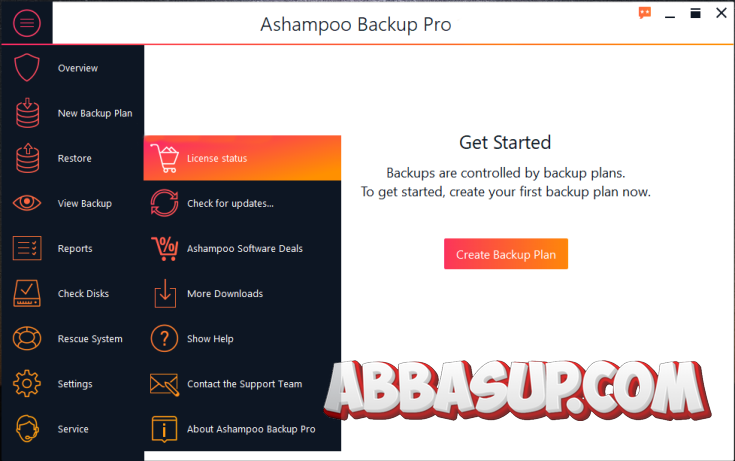Viewport: 735px width, 461px height.
Task: Select License status in the submenu
Action: (x=242, y=158)
